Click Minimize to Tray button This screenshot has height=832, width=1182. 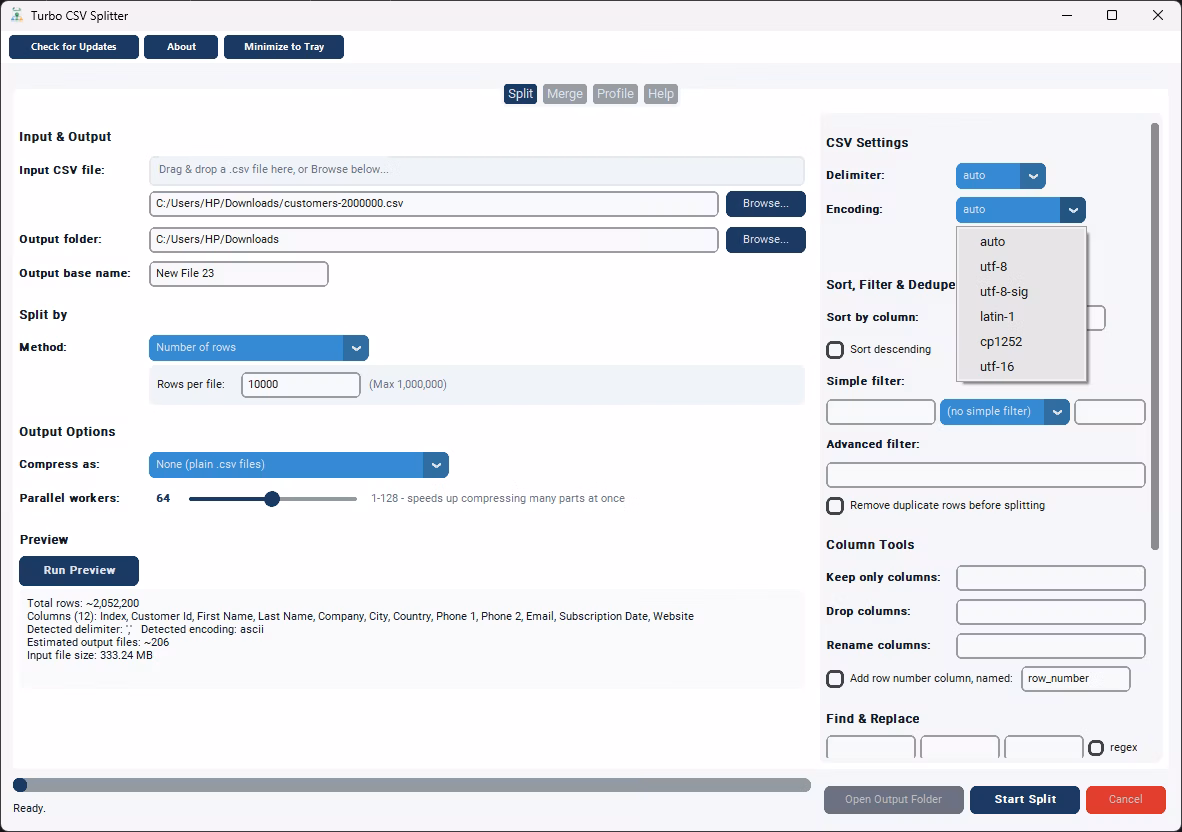click(284, 47)
